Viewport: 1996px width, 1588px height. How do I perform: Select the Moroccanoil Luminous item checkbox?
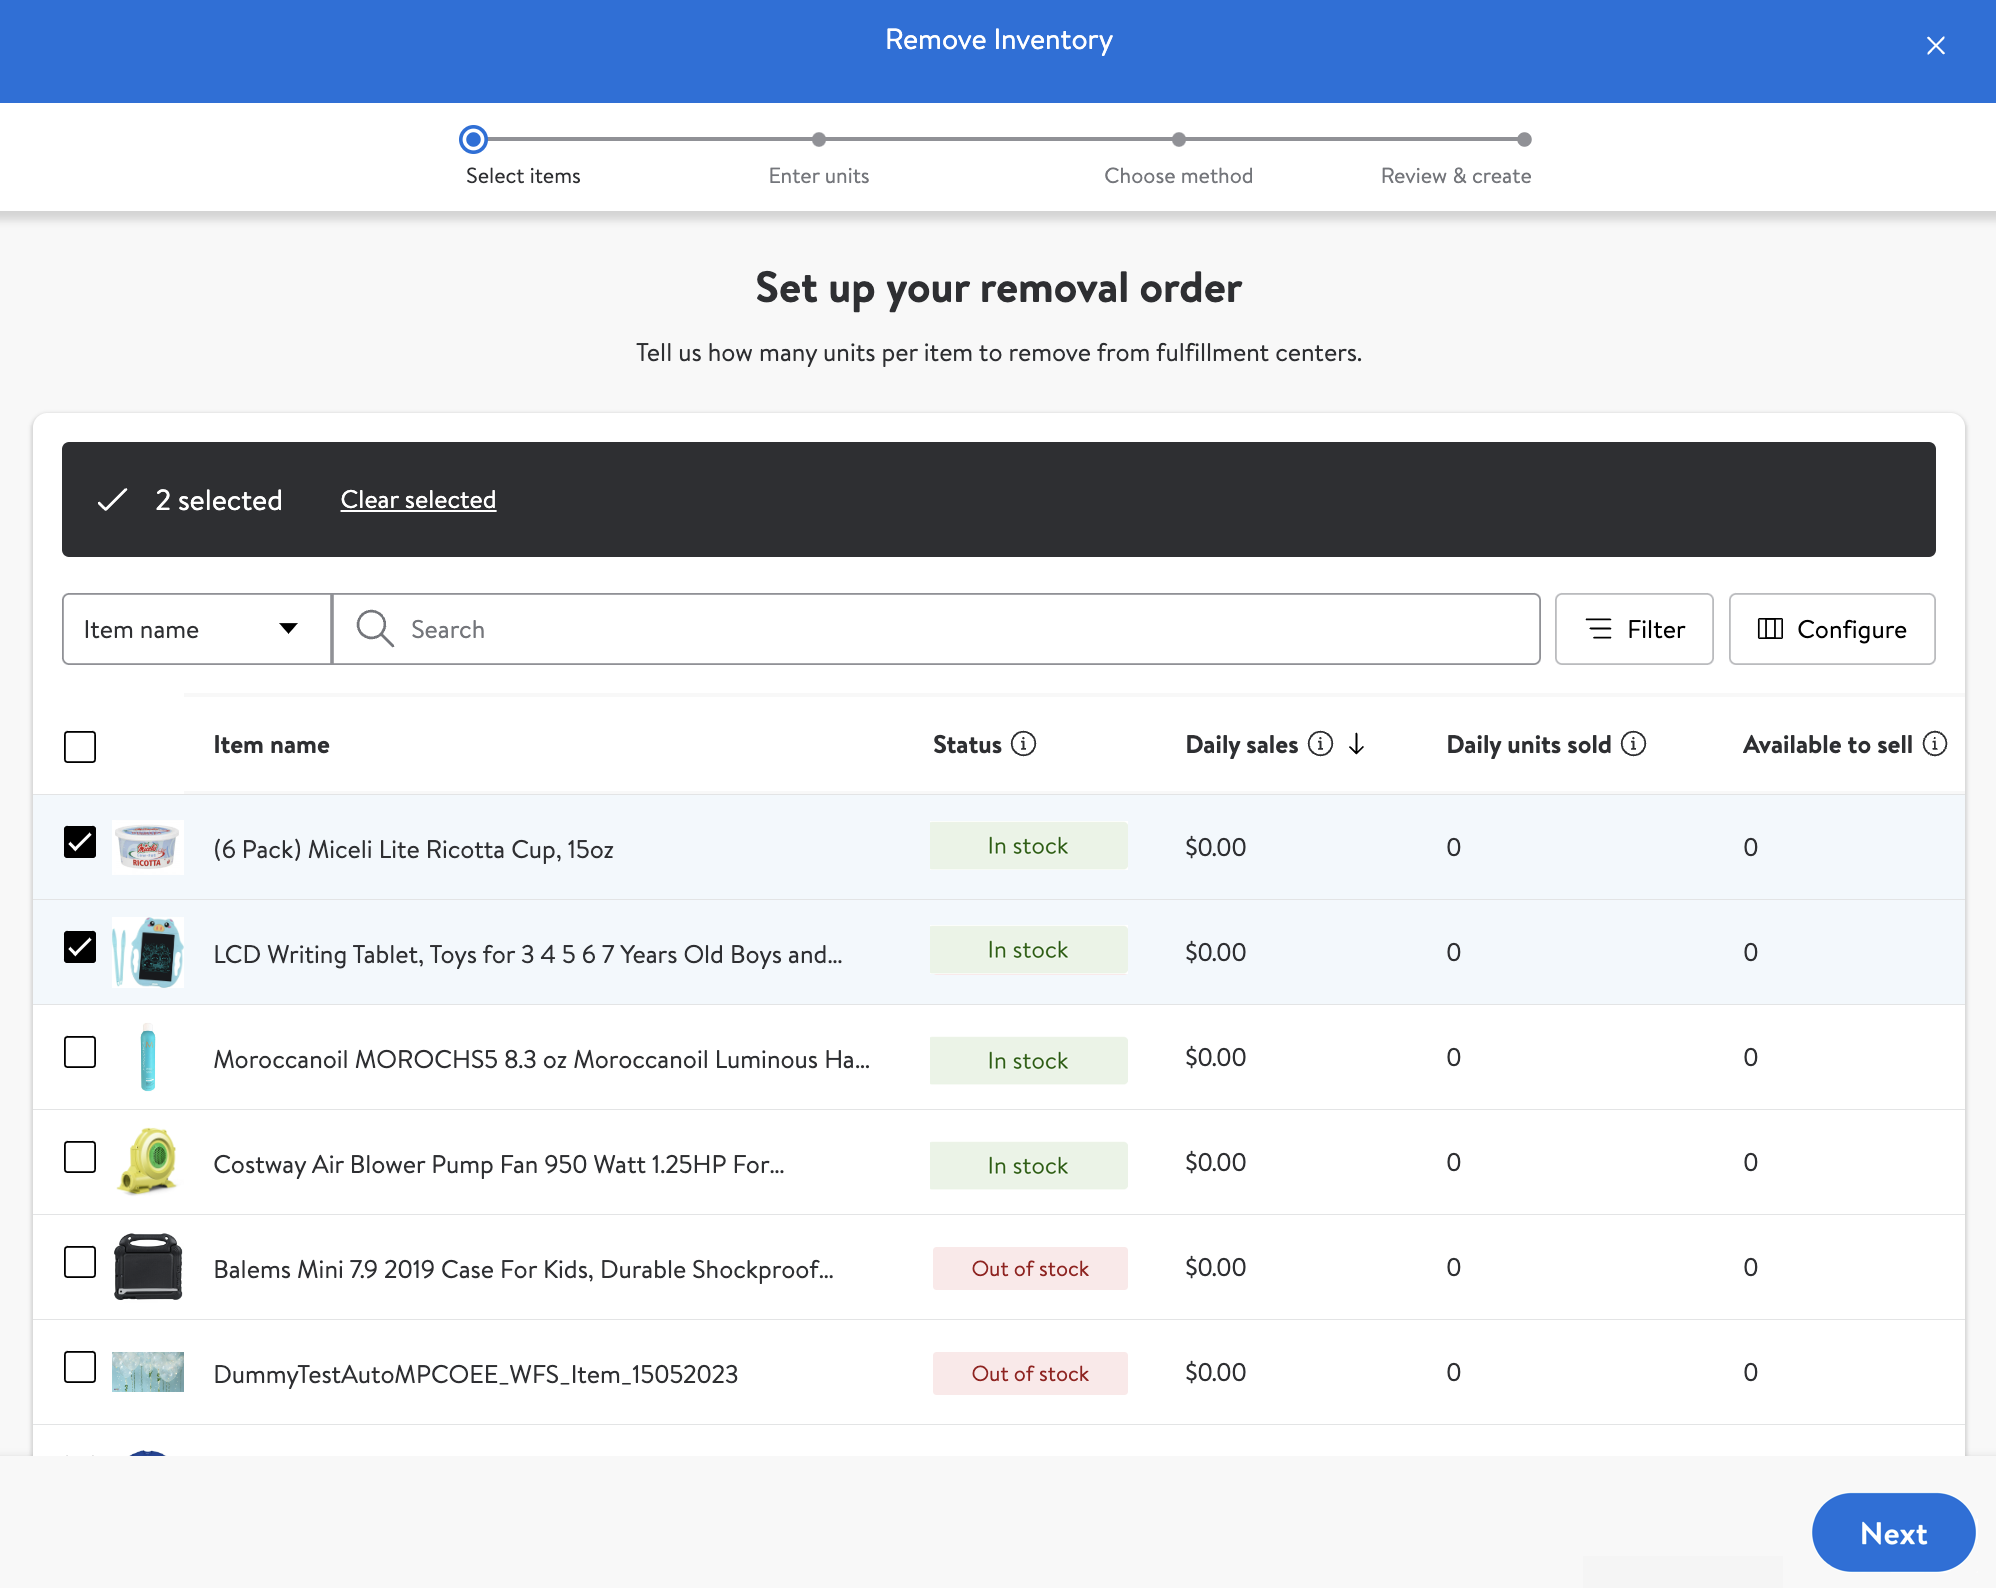pos(80,1052)
